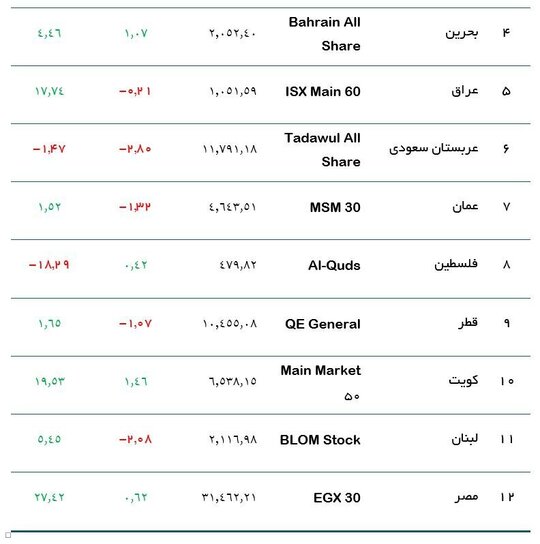540x544 pixels.
Task: Click the Bahrain All Share index name
Action: point(324,34)
